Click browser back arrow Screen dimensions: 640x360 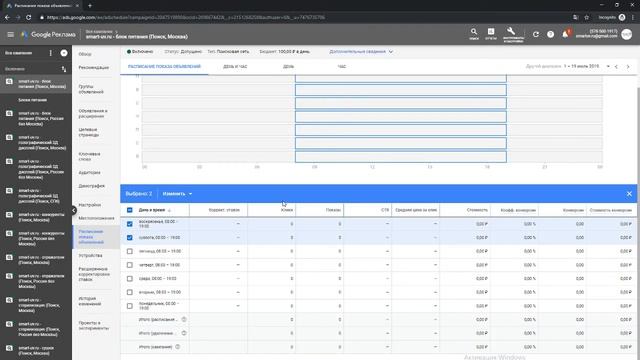[7, 18]
